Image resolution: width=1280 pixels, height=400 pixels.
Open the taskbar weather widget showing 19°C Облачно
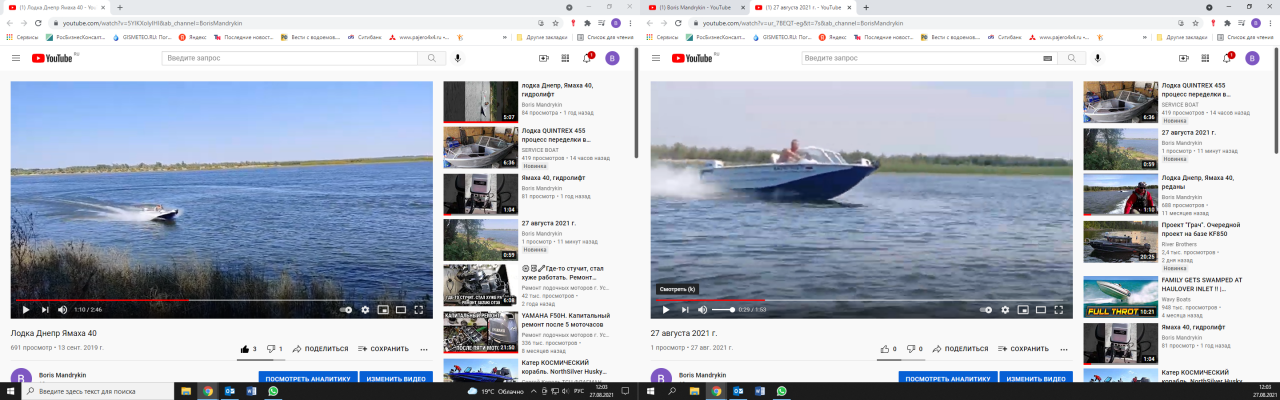(495, 391)
